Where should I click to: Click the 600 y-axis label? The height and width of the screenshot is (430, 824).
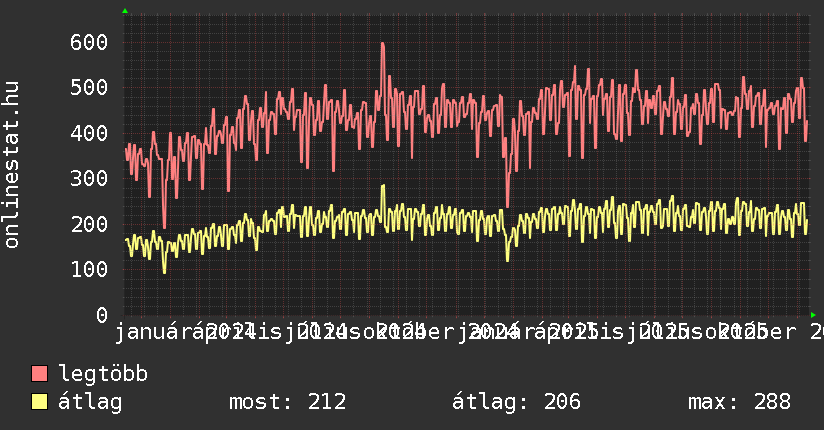89,42
